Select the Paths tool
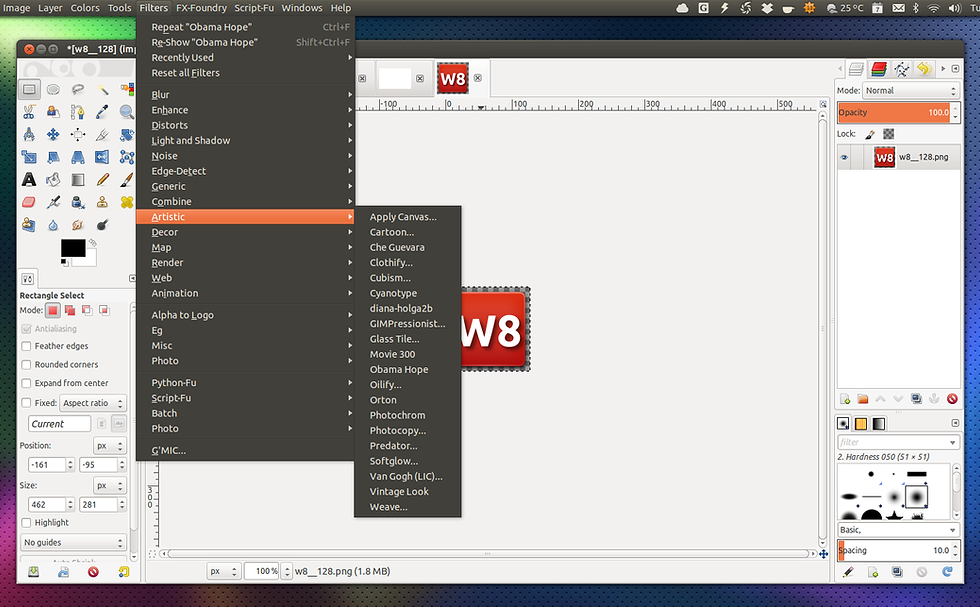980x607 pixels. [78, 112]
